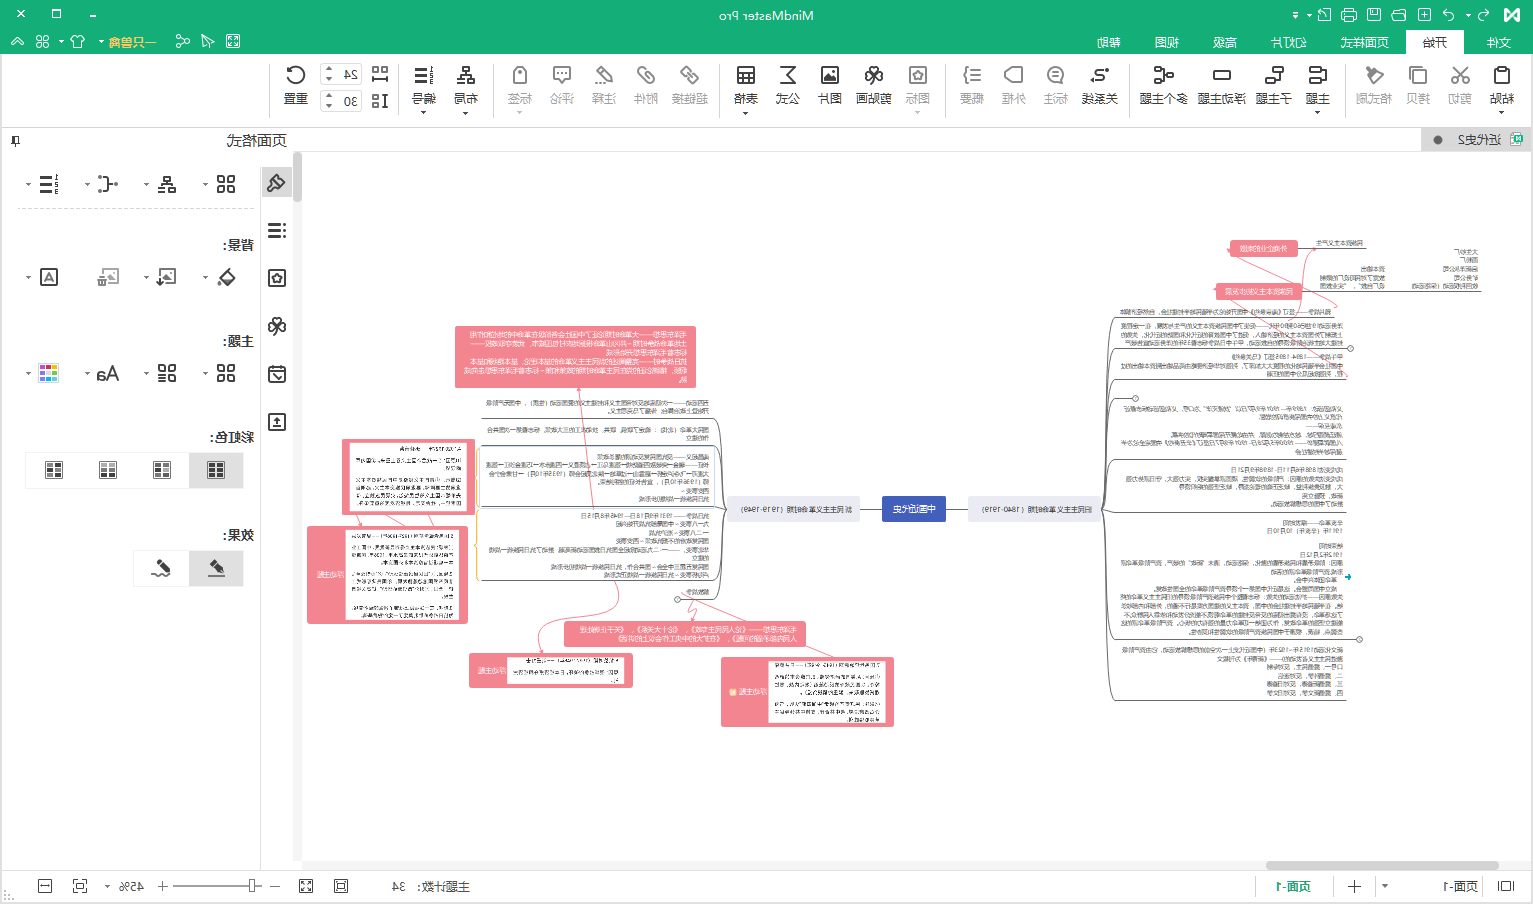This screenshot has width=1533, height=904.
Task: Open the task calendar panel in side strip
Action: pos(277,374)
